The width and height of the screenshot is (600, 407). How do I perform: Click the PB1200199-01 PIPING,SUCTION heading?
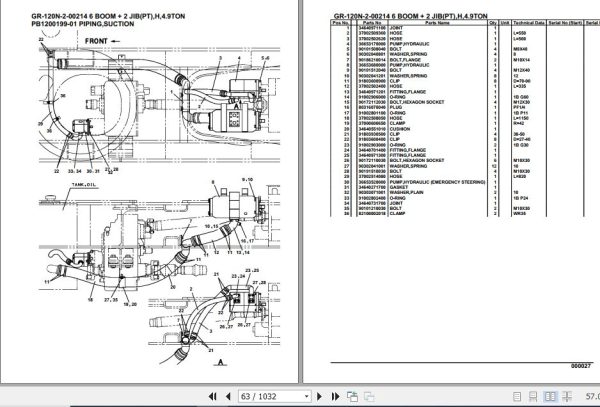83,24
